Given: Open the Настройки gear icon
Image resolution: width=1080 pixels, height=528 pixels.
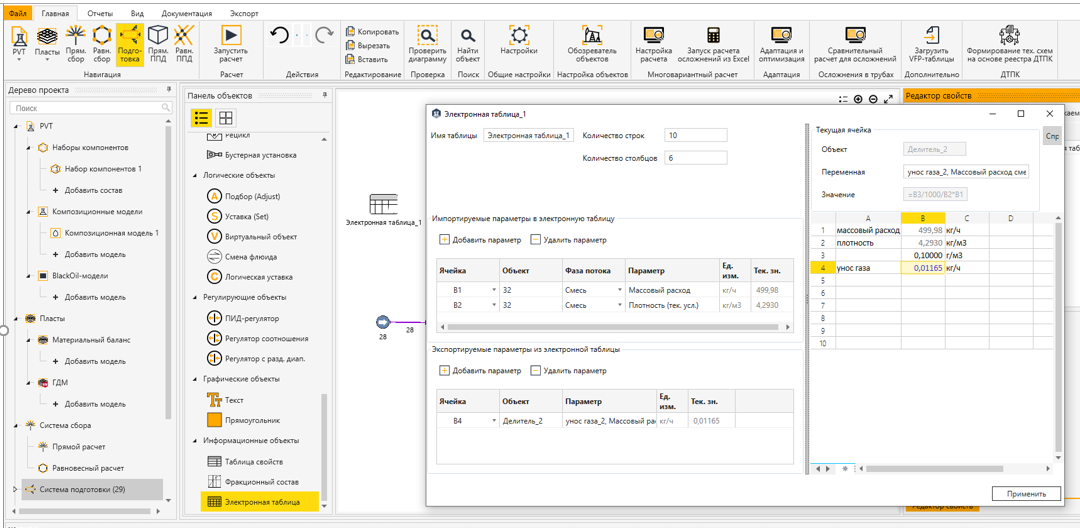Looking at the screenshot, I should 519,34.
